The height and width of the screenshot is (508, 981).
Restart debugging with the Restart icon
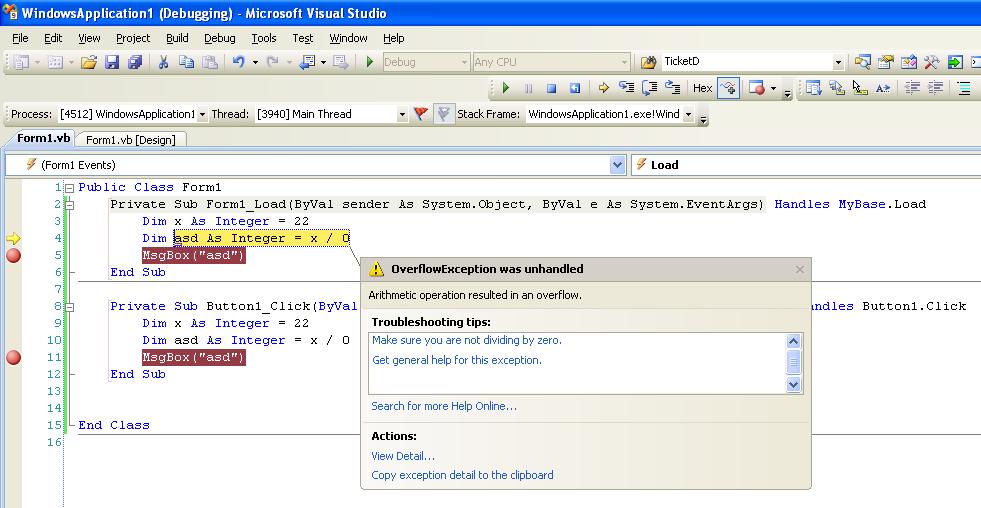(574, 88)
